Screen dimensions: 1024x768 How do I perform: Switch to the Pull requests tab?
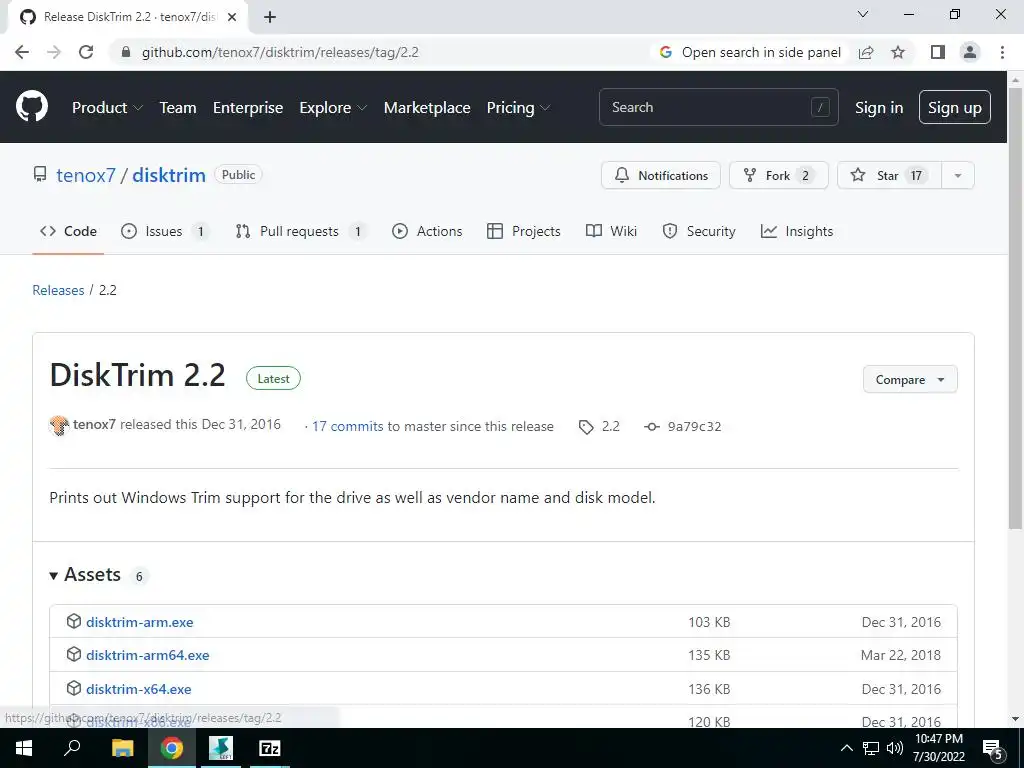pyautogui.click(x=300, y=231)
